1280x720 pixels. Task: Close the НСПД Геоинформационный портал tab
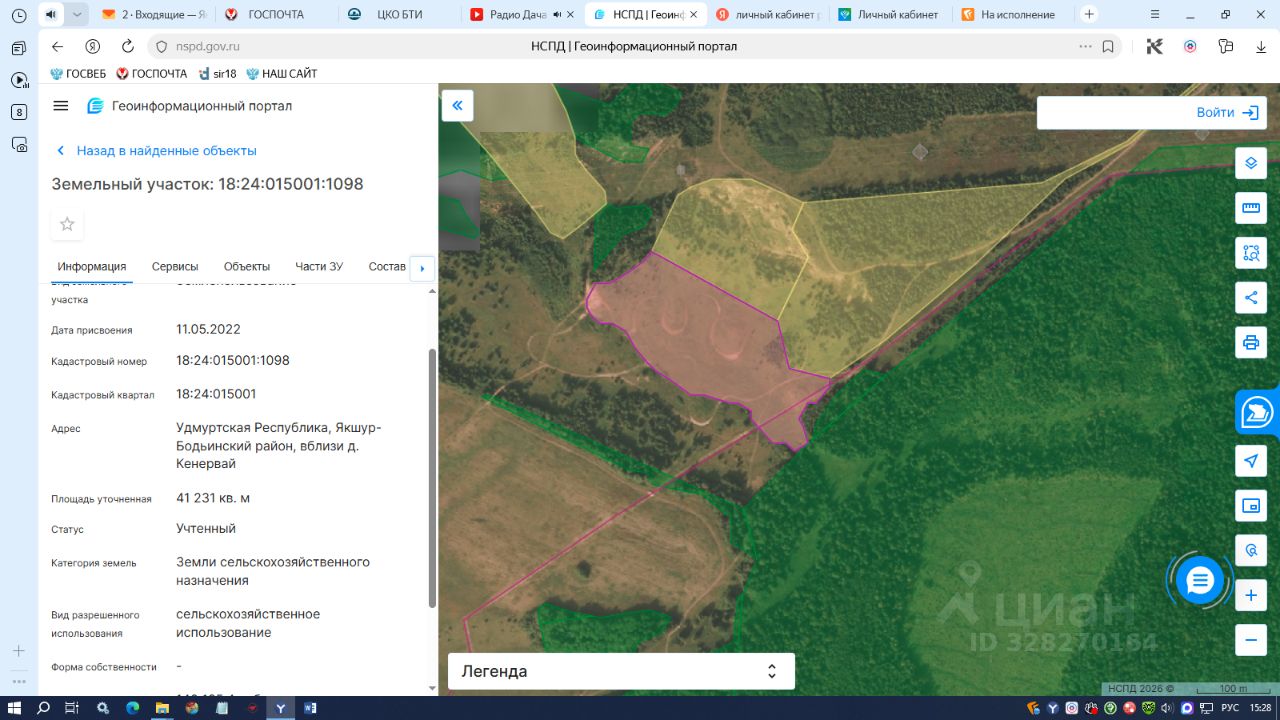click(693, 15)
